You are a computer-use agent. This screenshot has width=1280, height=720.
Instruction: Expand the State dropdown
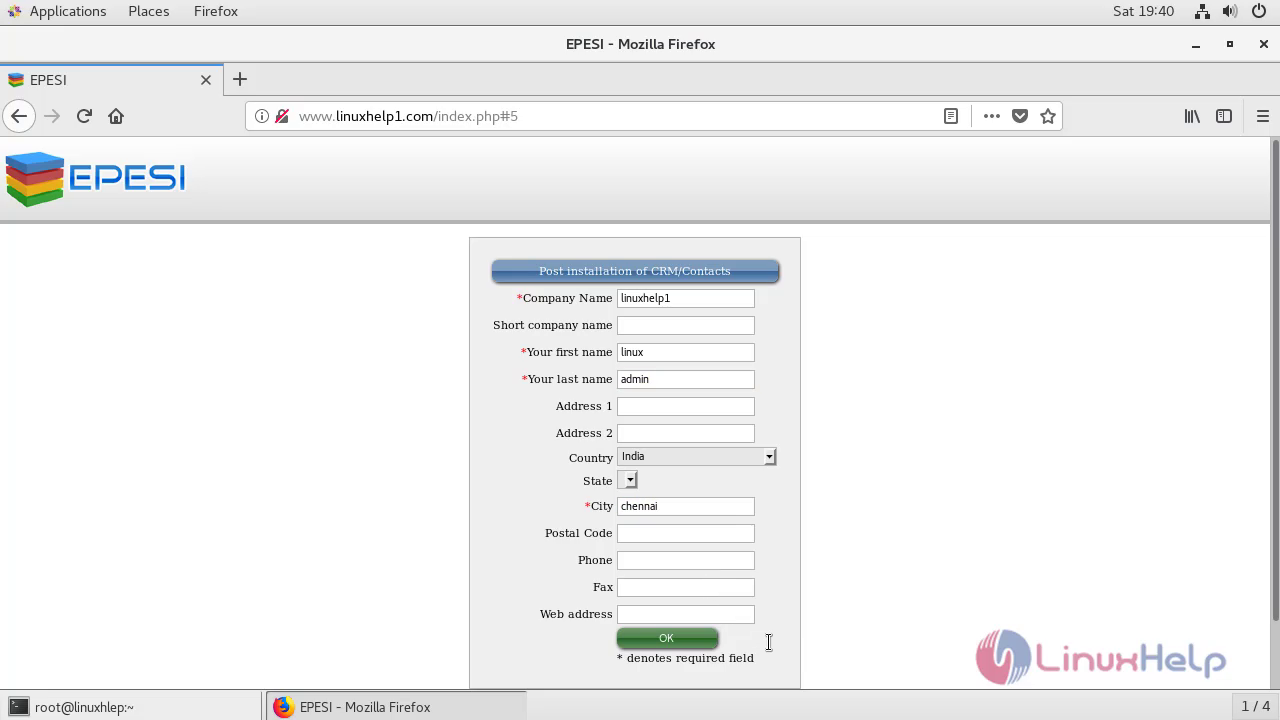627,481
